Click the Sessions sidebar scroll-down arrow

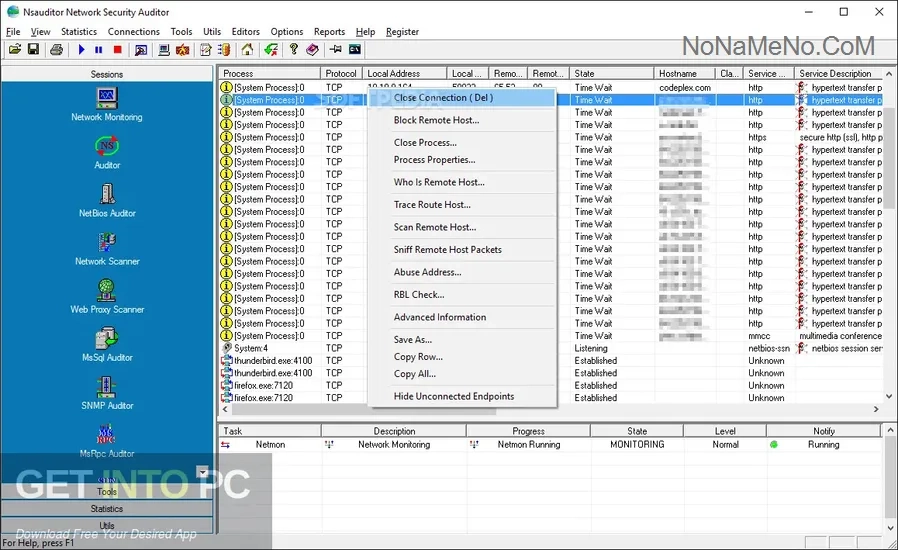click(204, 471)
